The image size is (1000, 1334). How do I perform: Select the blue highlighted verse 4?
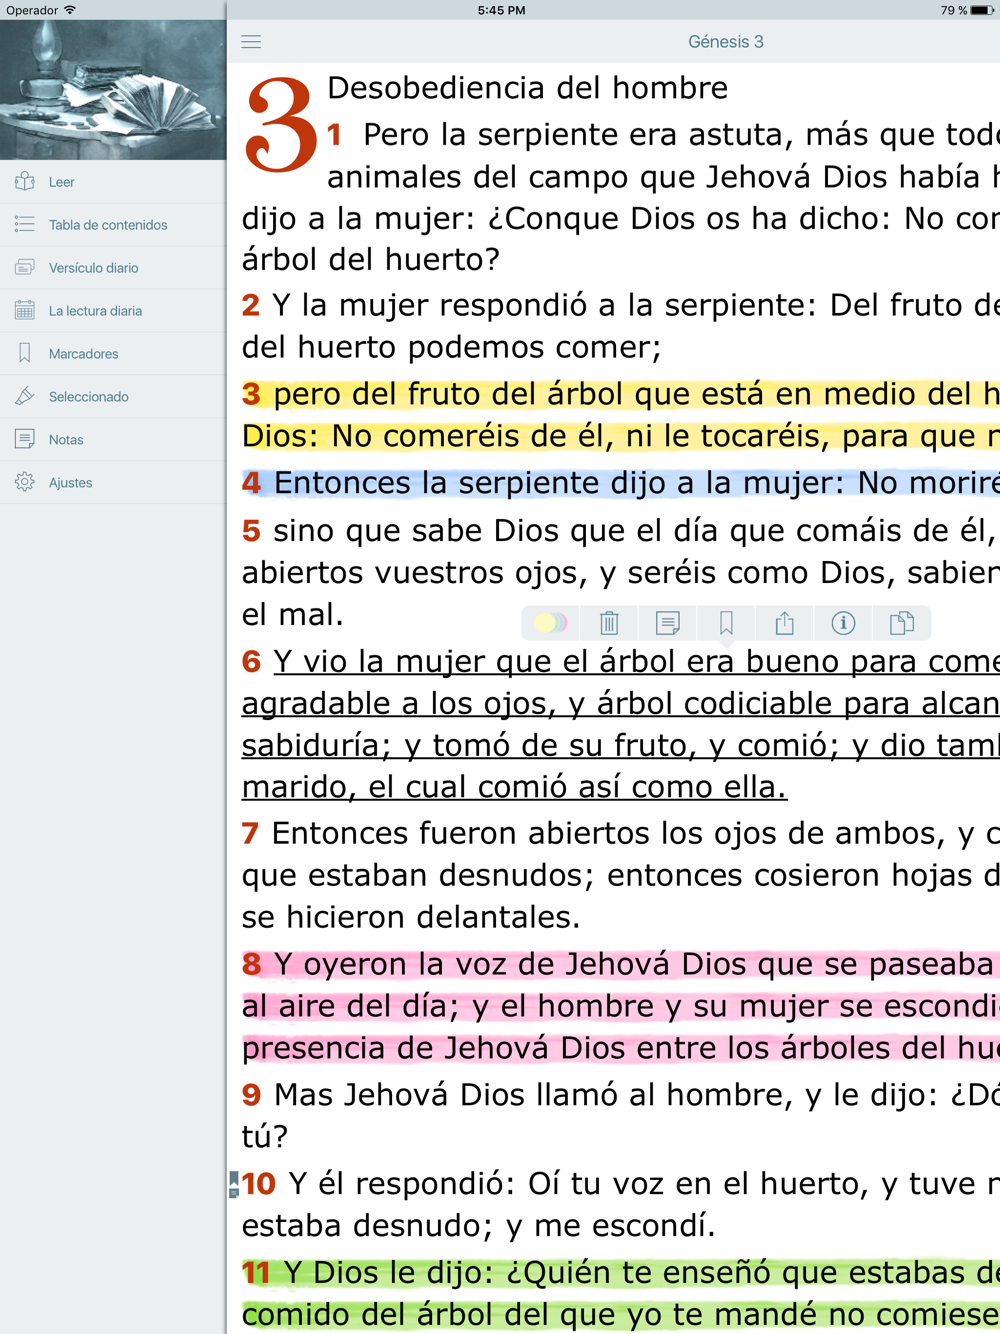tap(621, 483)
